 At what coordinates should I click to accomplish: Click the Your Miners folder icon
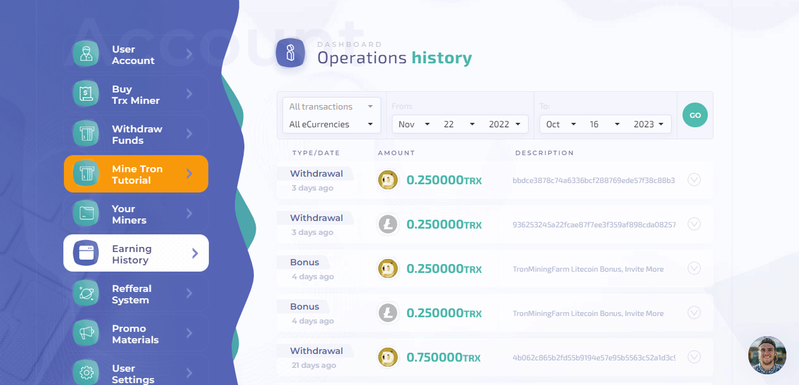click(x=86, y=213)
